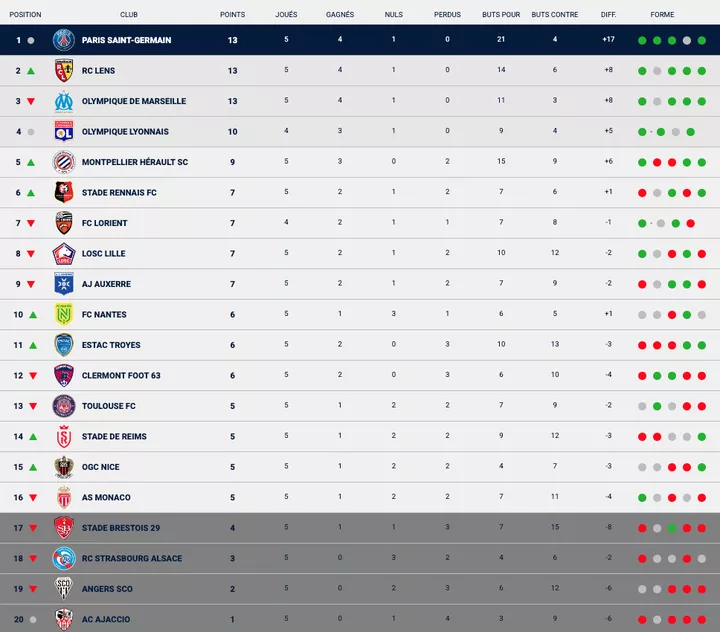Viewport: 720px width, 632px height.
Task: Click the Montpellier Hérault SC logo
Action: tap(64, 162)
